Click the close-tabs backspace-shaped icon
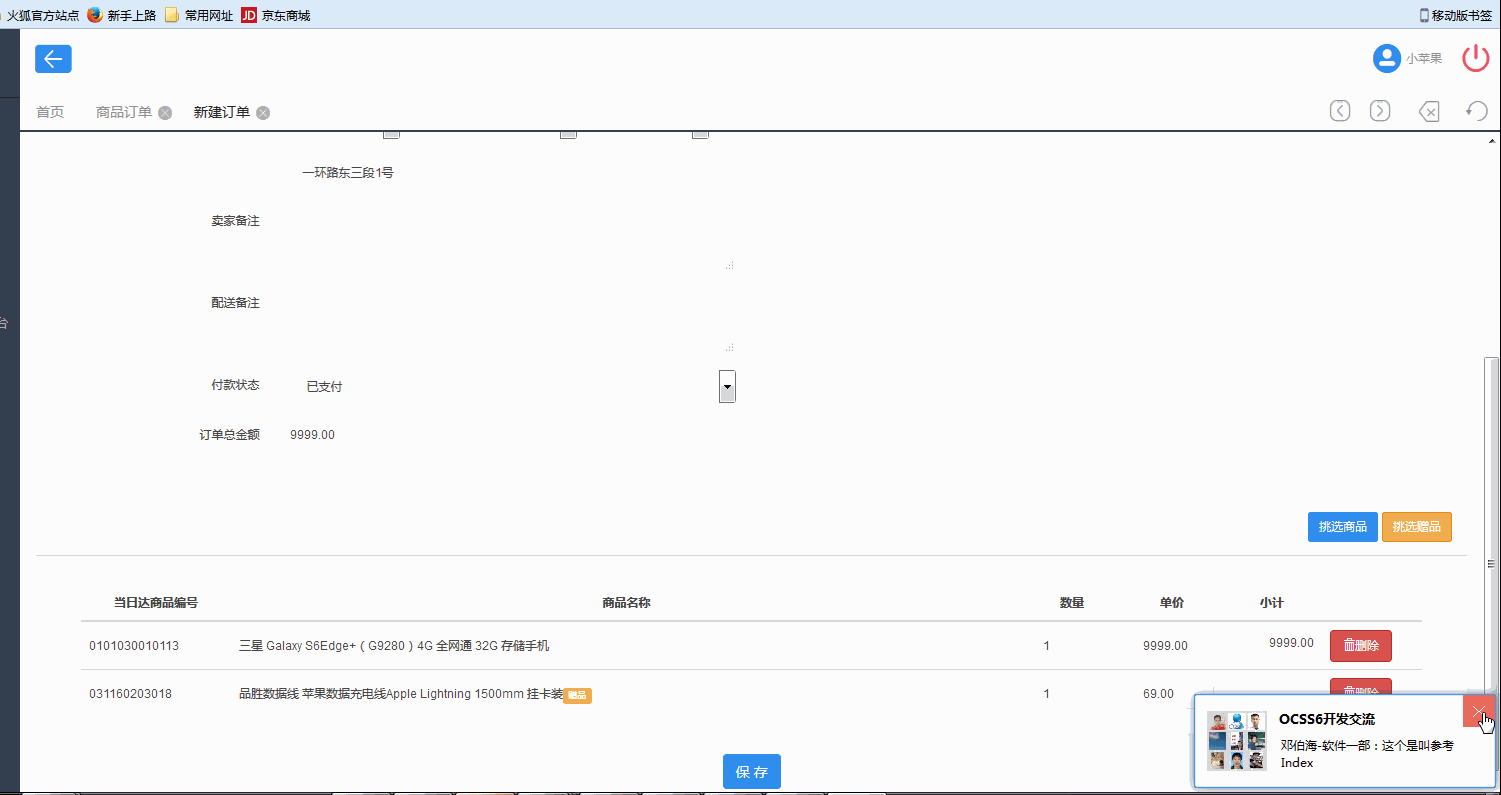This screenshot has width=1501, height=795. click(x=1429, y=111)
